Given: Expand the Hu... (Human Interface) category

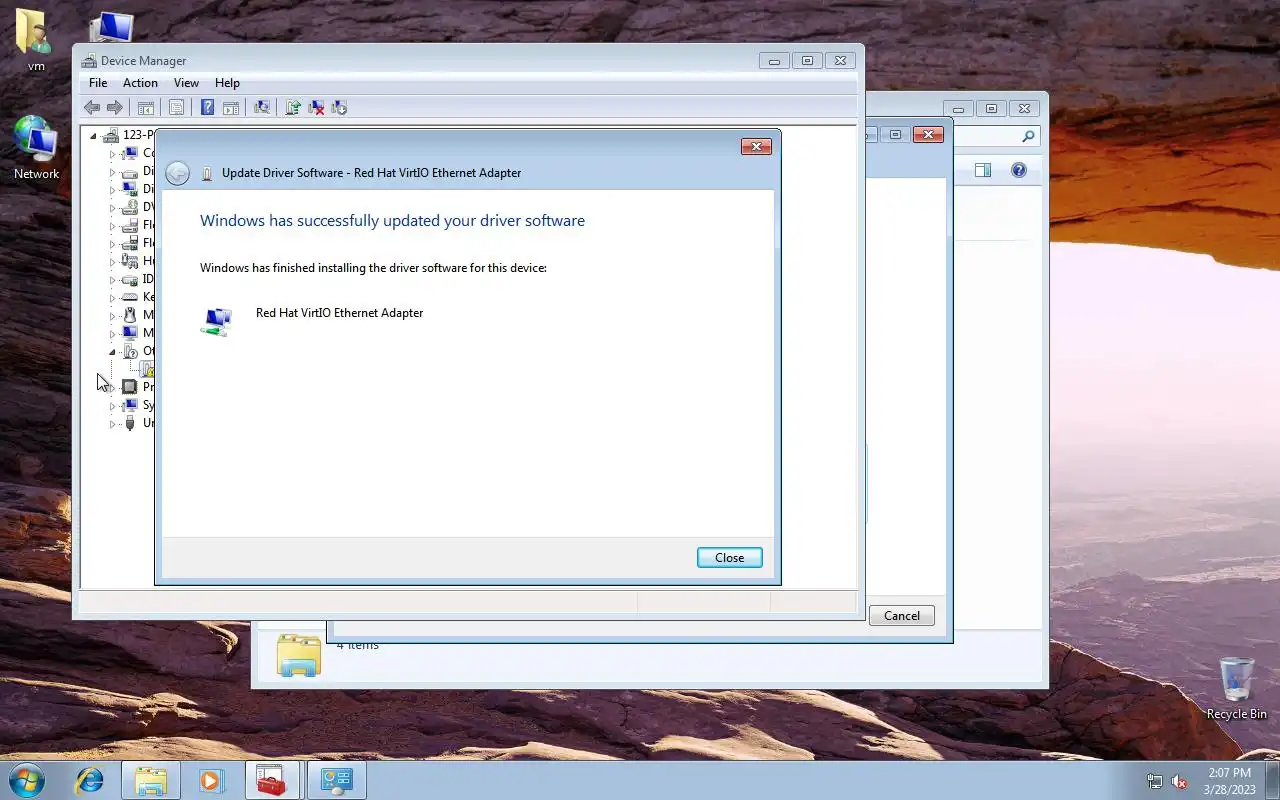Looking at the screenshot, I should [112, 262].
